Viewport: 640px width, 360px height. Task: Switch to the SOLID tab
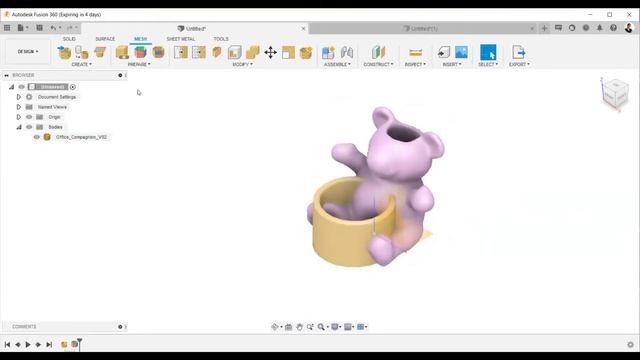(69, 39)
